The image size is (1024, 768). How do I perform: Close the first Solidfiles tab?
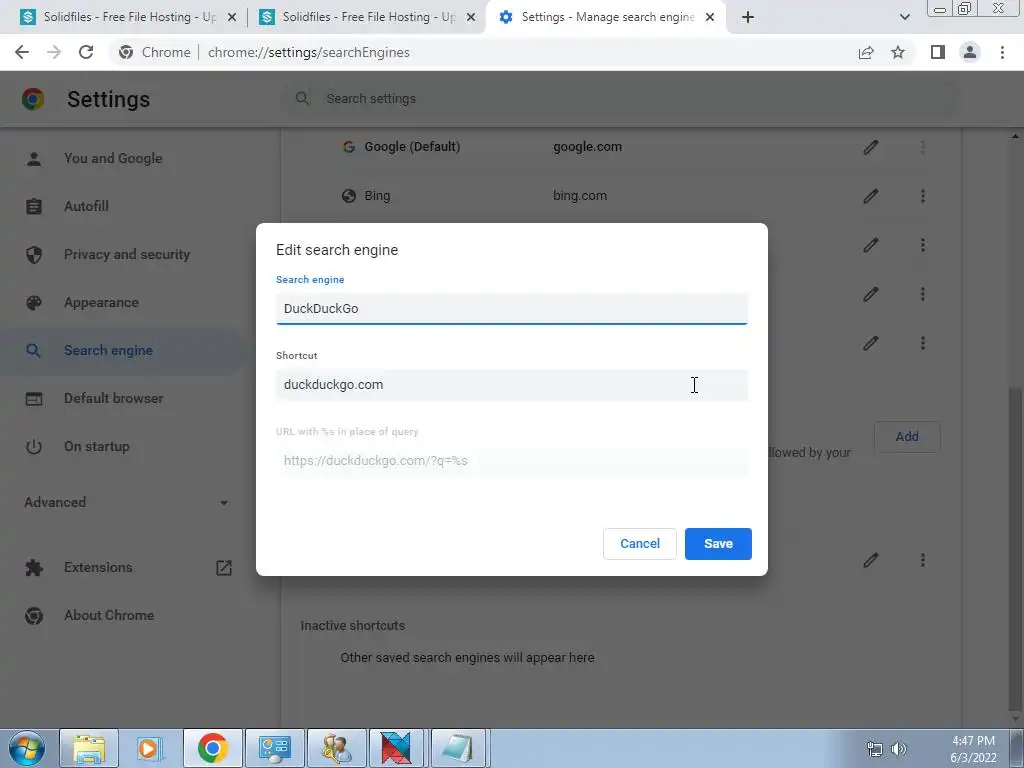click(232, 17)
